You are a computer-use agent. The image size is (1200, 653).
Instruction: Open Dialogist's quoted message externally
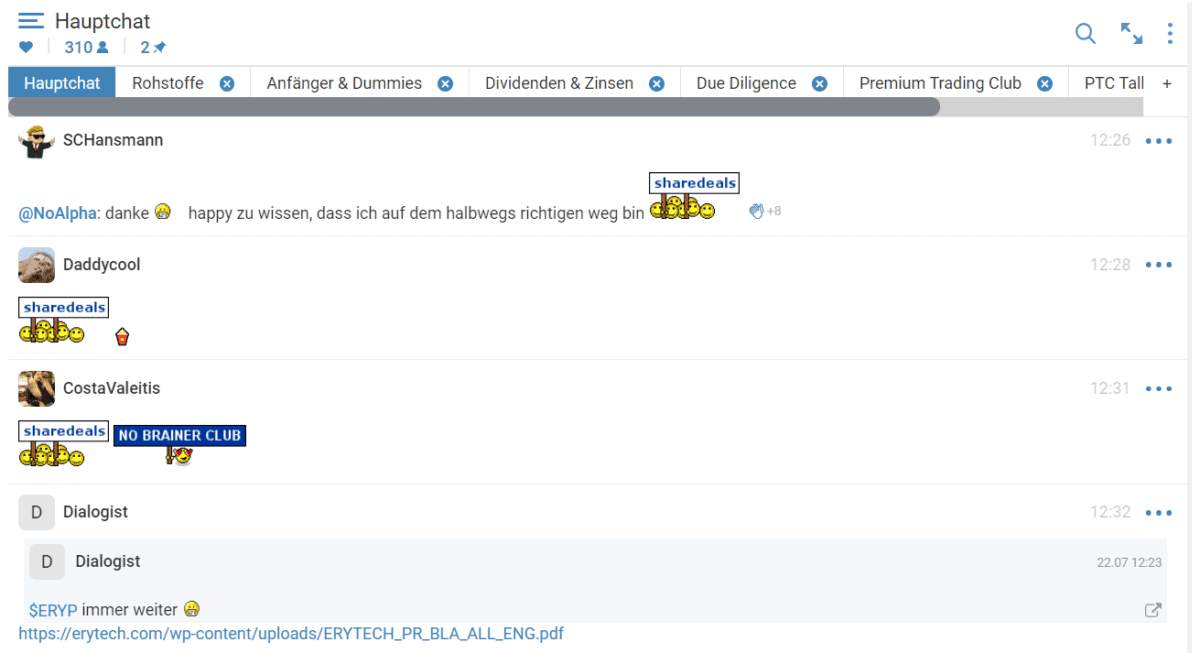click(1152, 609)
